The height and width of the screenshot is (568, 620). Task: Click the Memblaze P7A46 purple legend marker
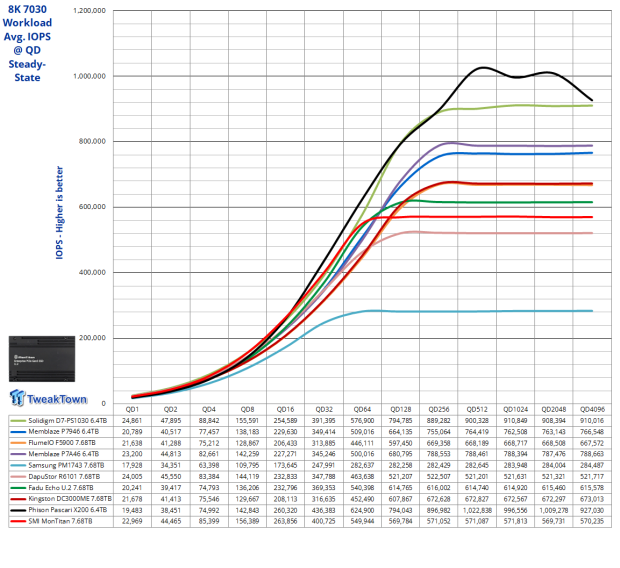[x=18, y=454]
